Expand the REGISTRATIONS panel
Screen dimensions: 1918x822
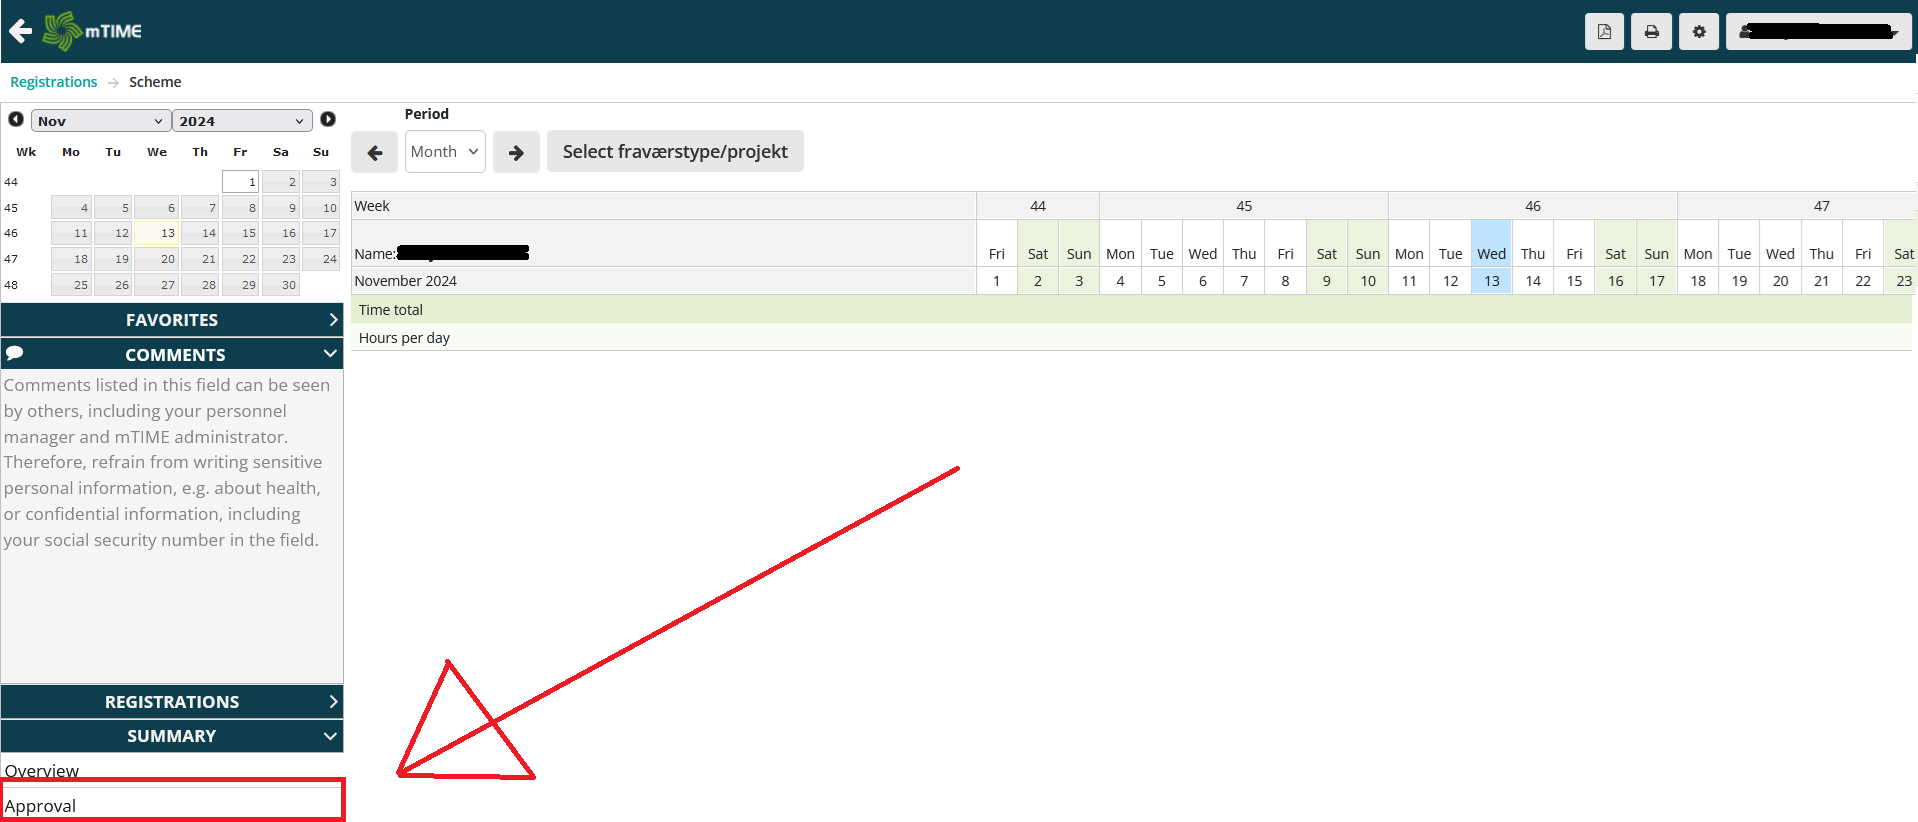(x=172, y=702)
